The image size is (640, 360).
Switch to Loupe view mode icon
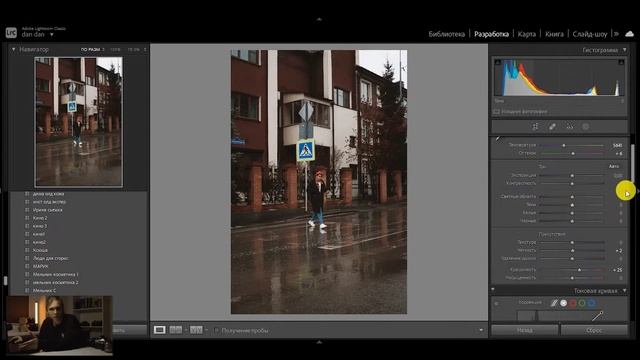click(x=160, y=330)
